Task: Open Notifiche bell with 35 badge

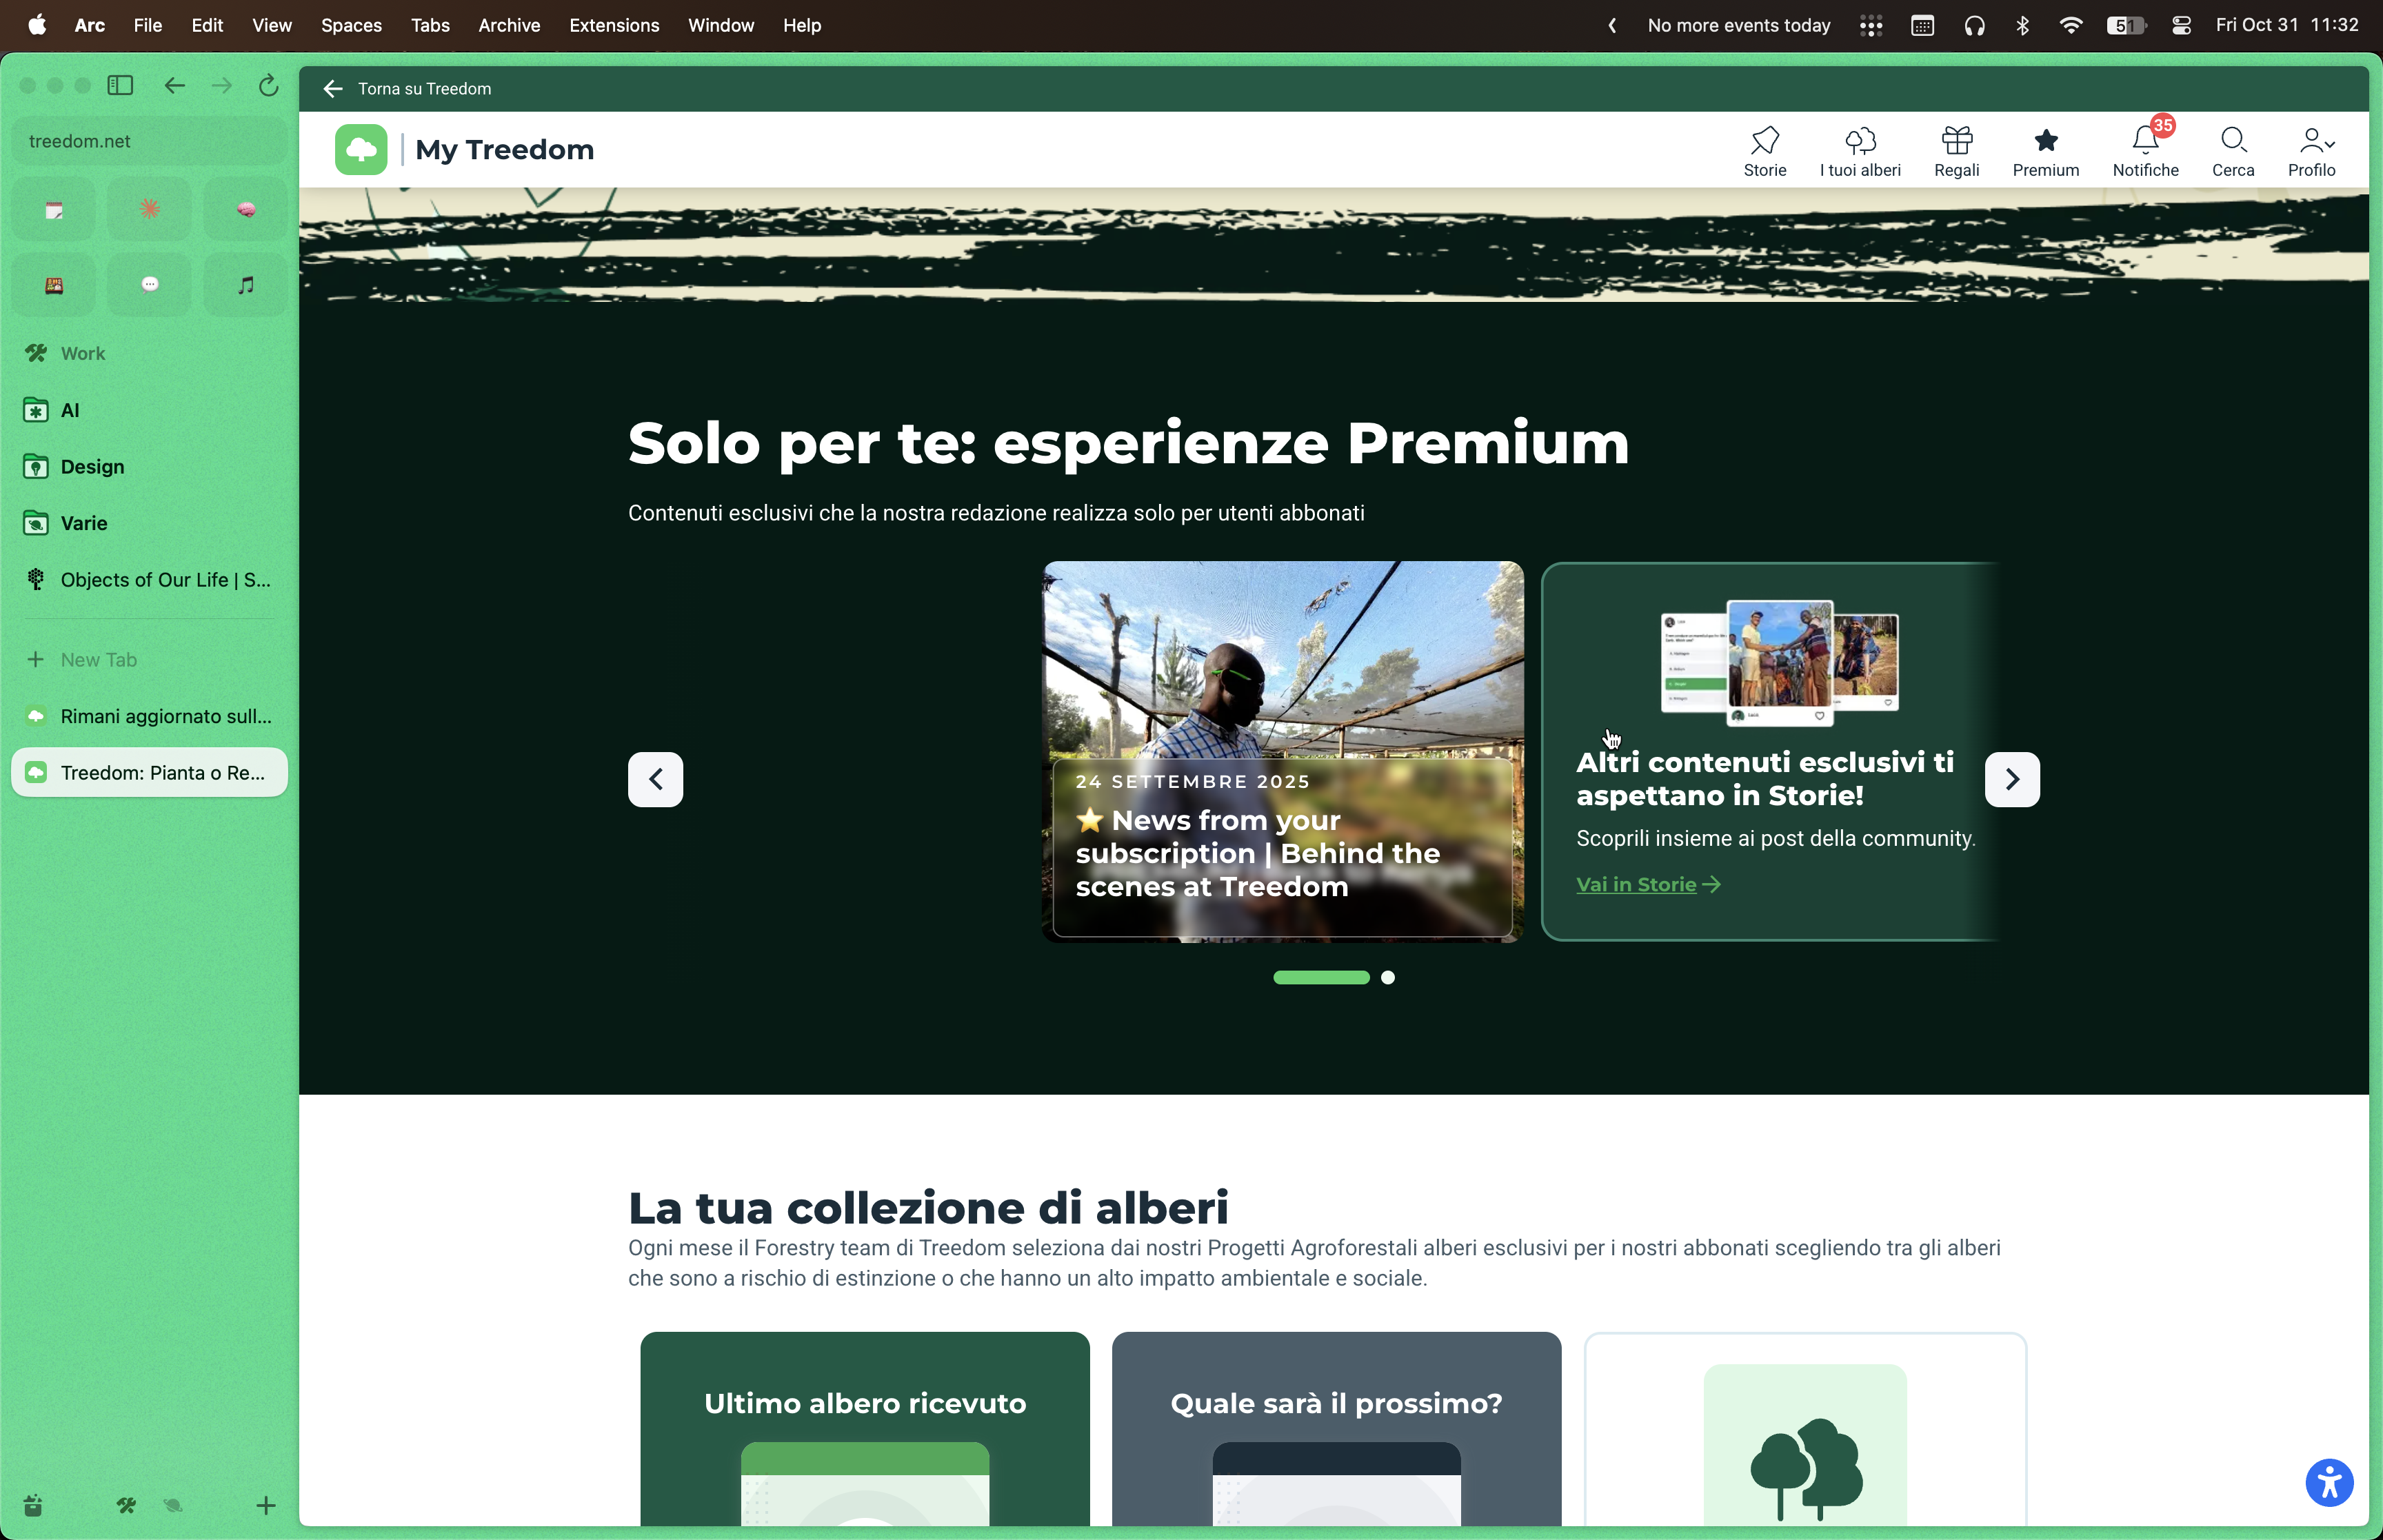Action: click(2145, 141)
